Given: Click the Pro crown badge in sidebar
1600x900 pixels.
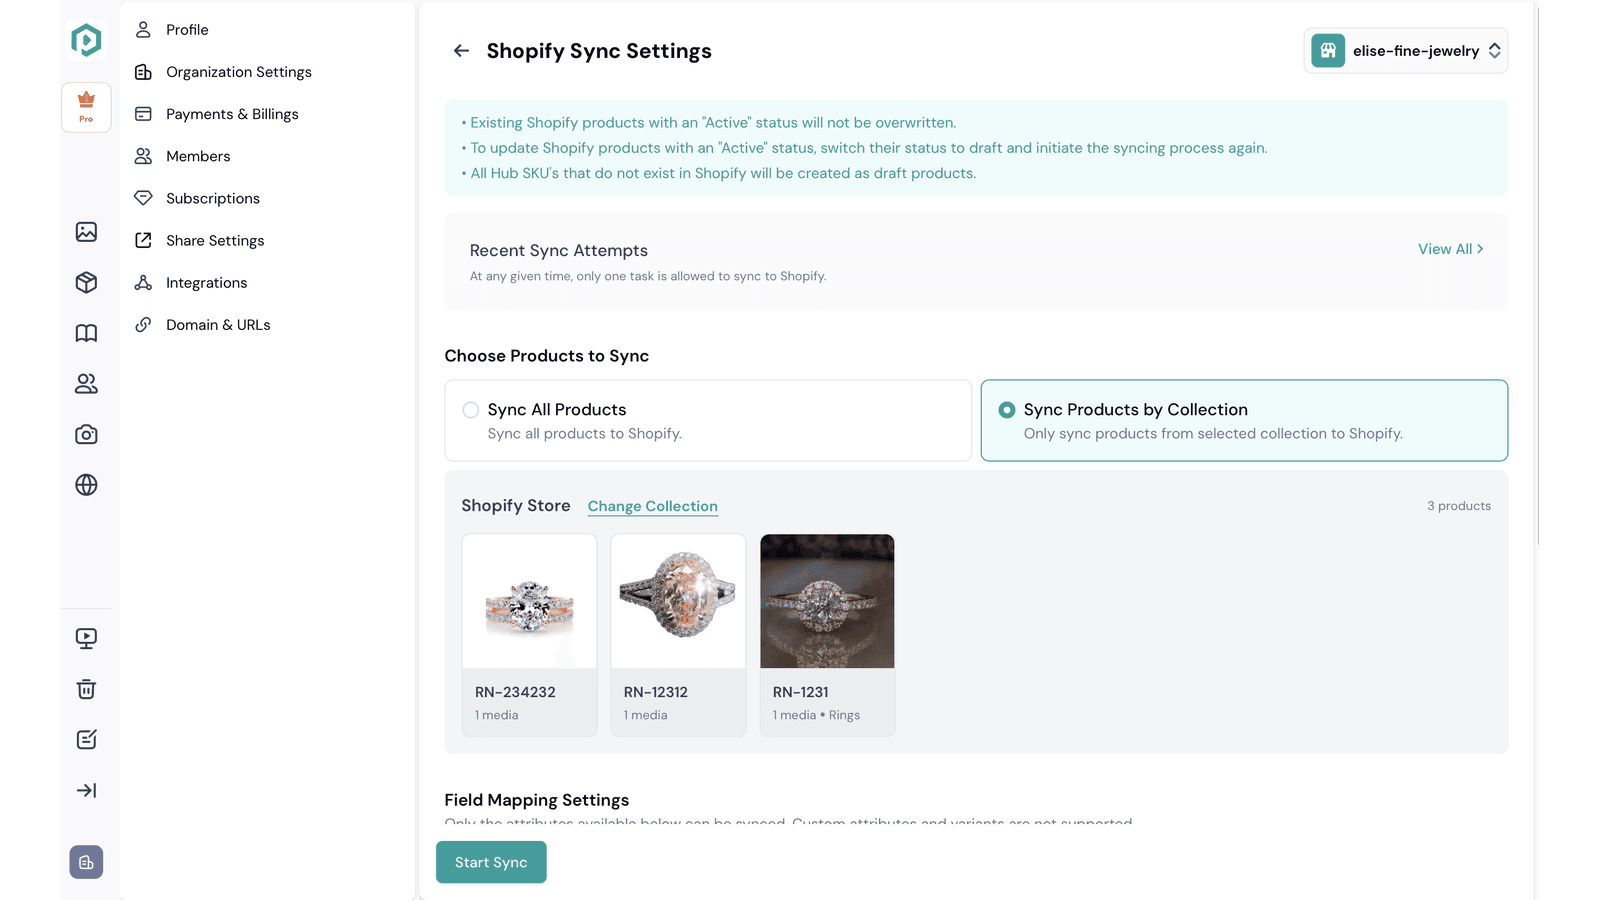Looking at the screenshot, I should click(x=85, y=107).
